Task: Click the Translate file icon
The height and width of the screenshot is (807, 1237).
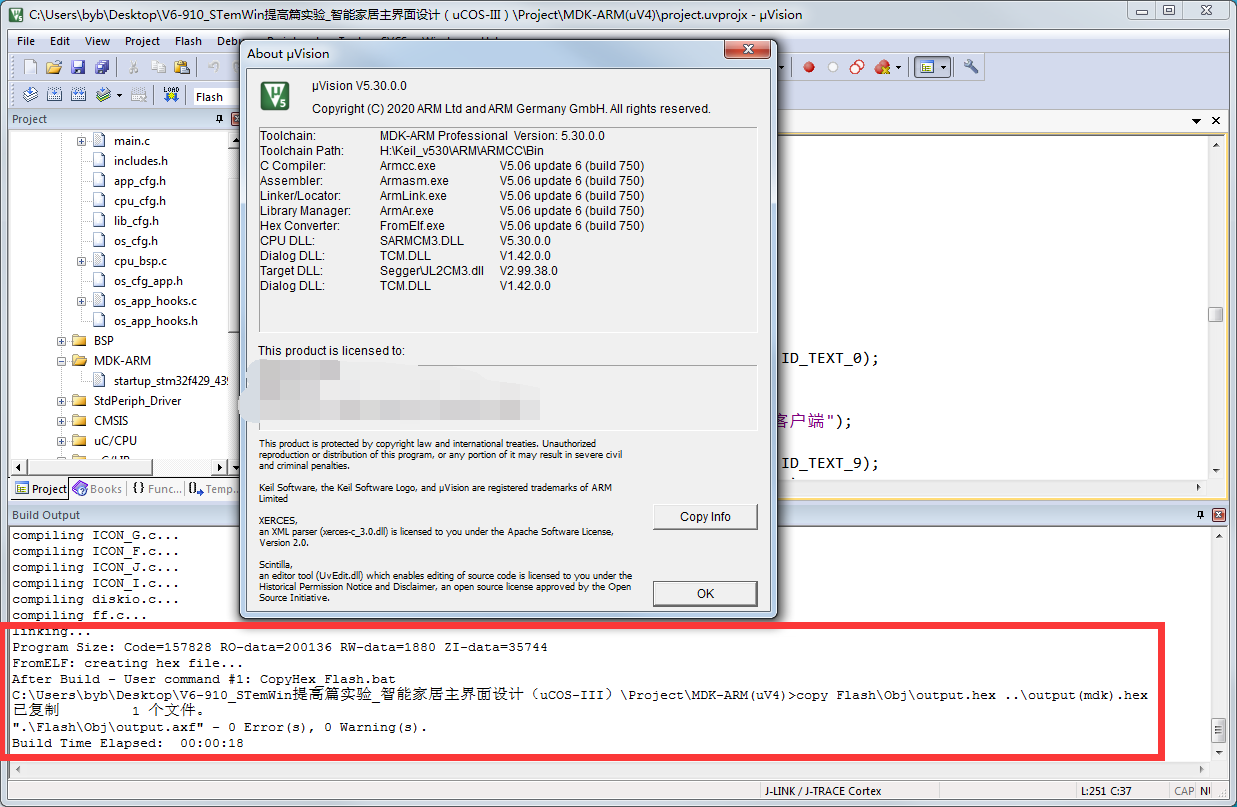Action: (30, 96)
